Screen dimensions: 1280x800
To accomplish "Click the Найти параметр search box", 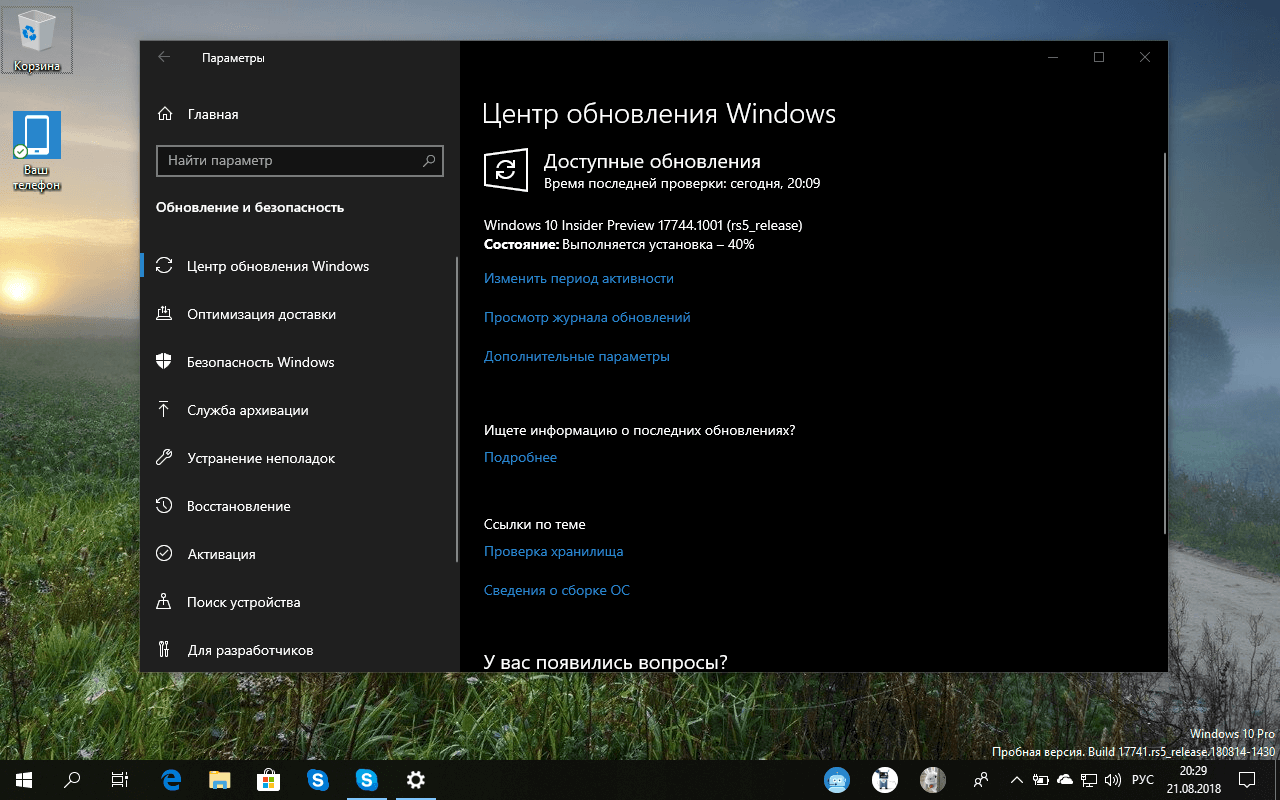I will (x=299, y=161).
